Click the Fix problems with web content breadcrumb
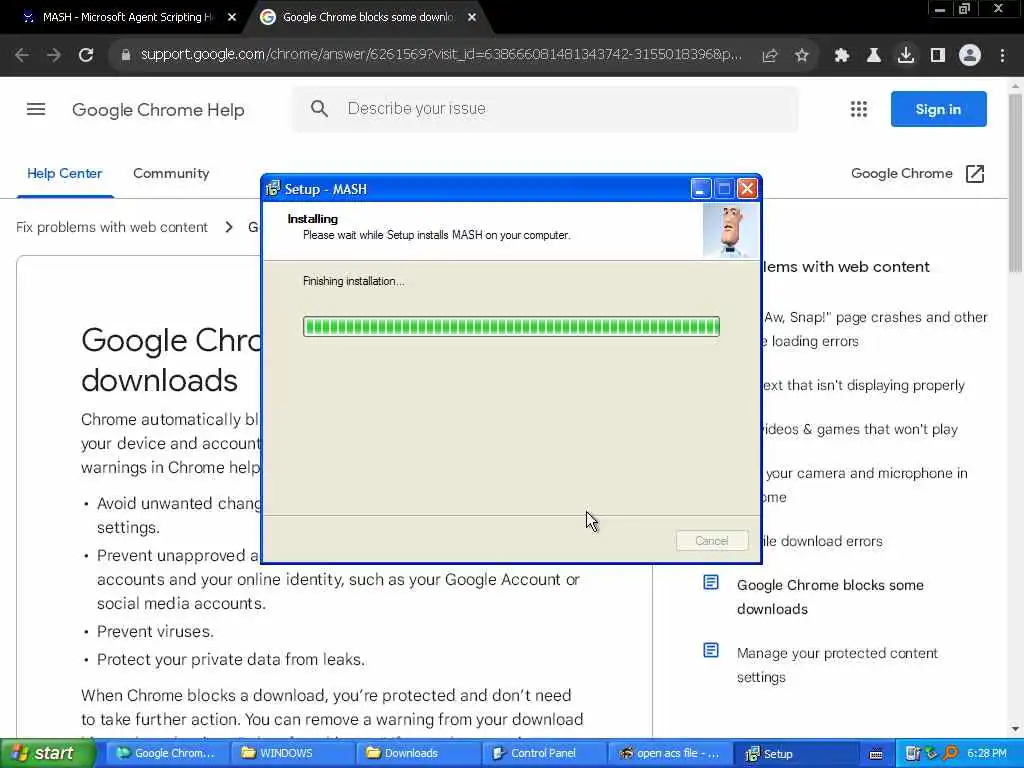Screen dimensions: 1024x768 point(112,227)
